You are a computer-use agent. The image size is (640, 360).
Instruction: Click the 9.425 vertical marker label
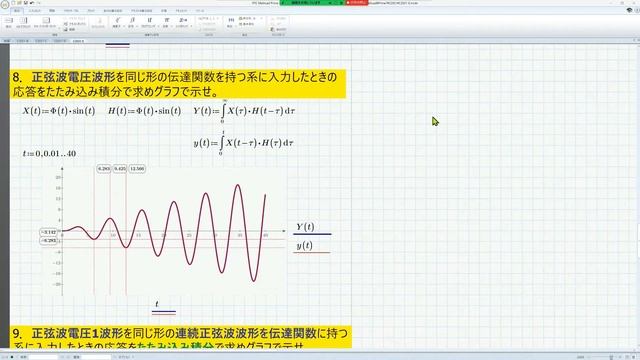tap(120, 169)
